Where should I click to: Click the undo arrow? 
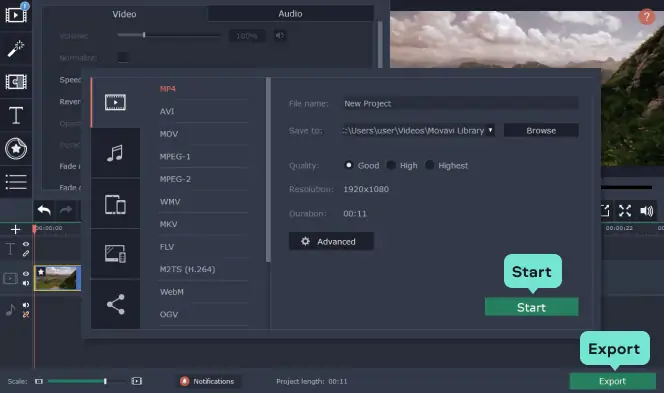pos(44,210)
